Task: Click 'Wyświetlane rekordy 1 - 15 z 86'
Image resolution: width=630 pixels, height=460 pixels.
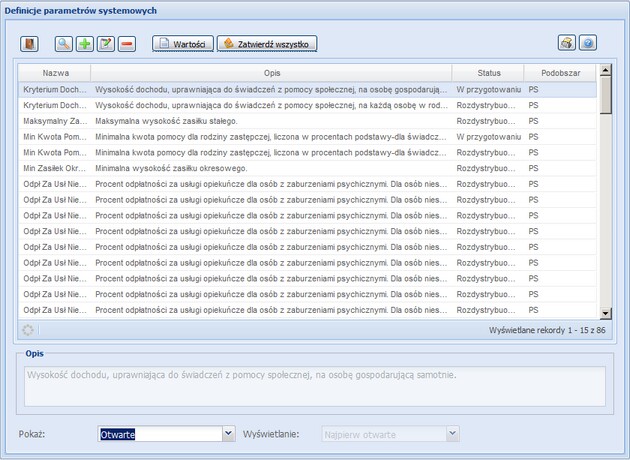Action: 547,330
